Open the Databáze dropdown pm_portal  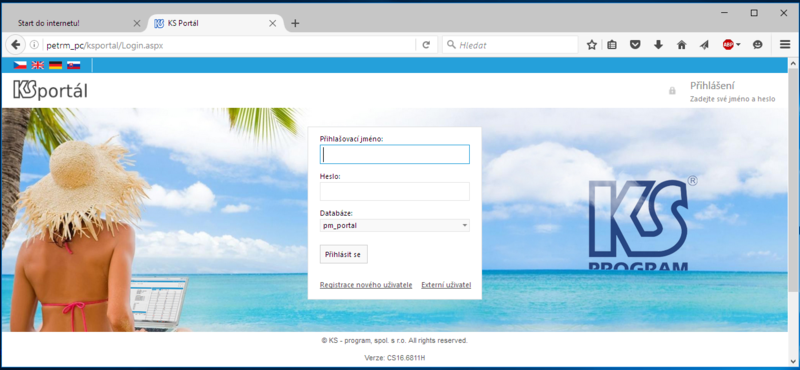tap(394, 226)
